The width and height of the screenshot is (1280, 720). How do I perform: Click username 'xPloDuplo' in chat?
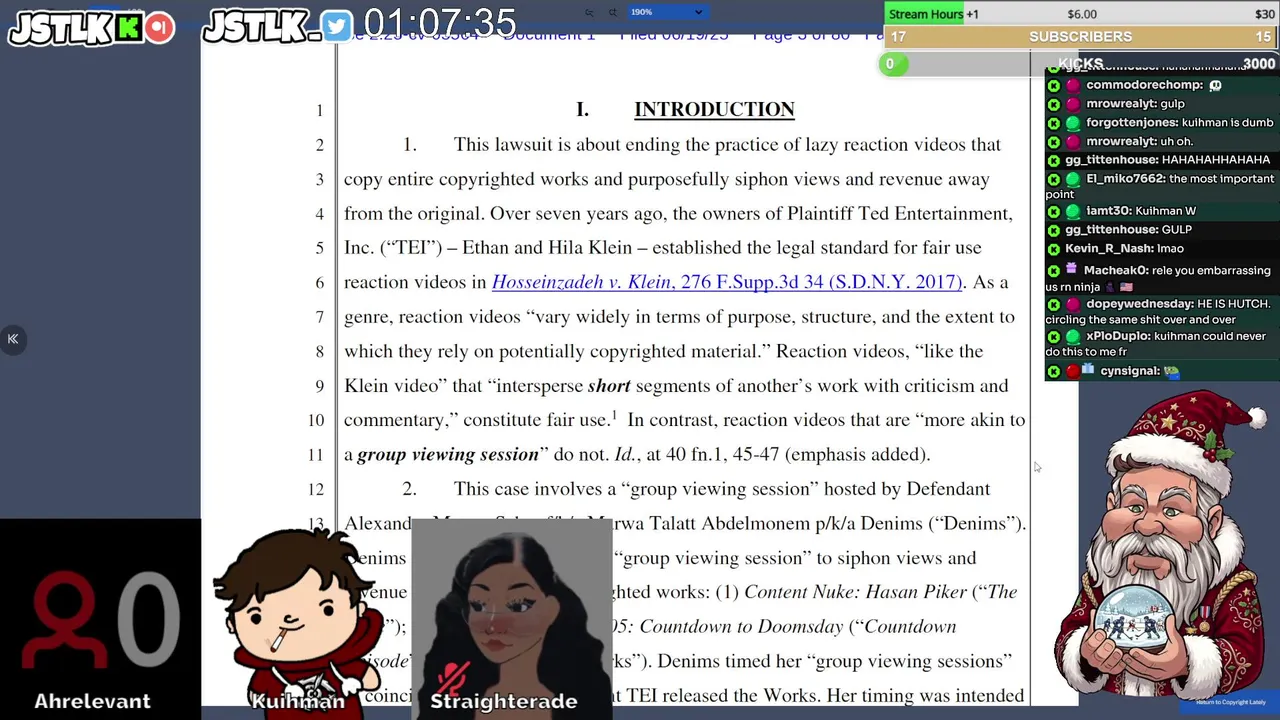(x=1118, y=337)
